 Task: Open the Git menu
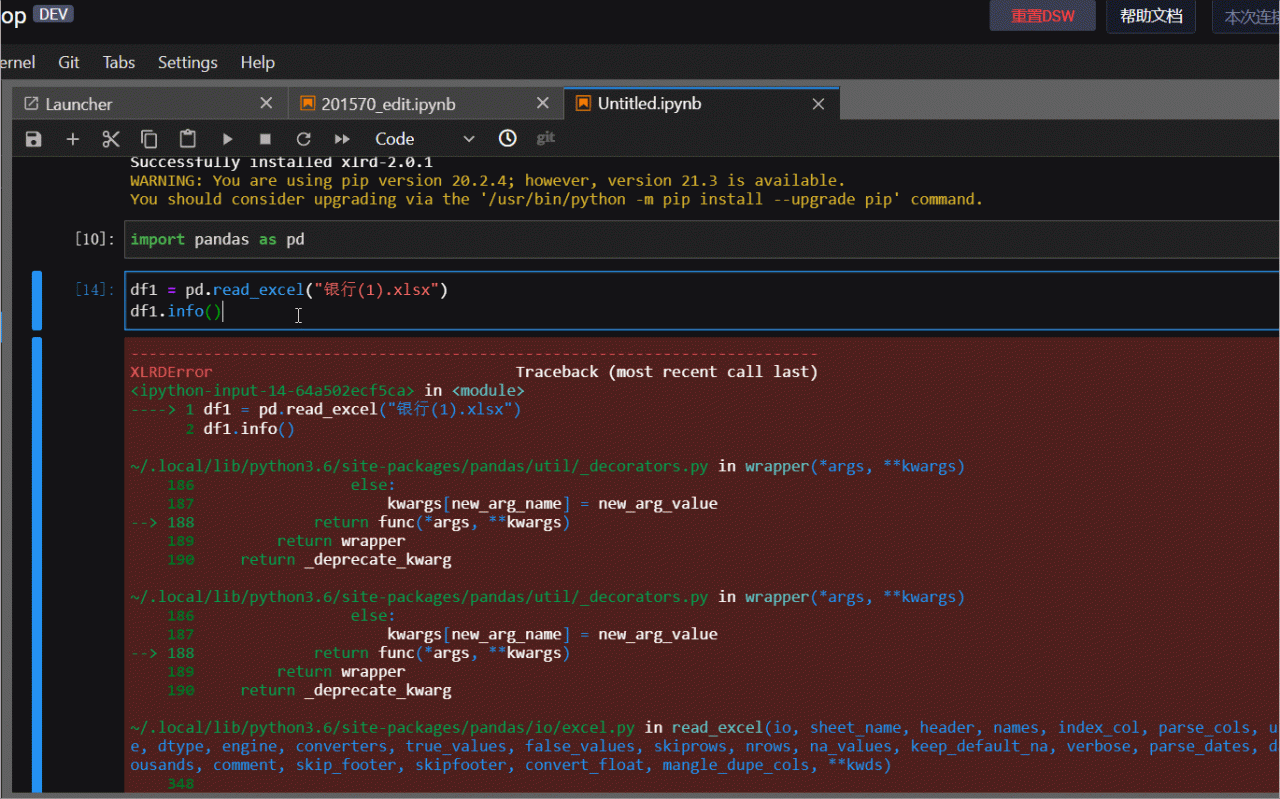coord(69,62)
